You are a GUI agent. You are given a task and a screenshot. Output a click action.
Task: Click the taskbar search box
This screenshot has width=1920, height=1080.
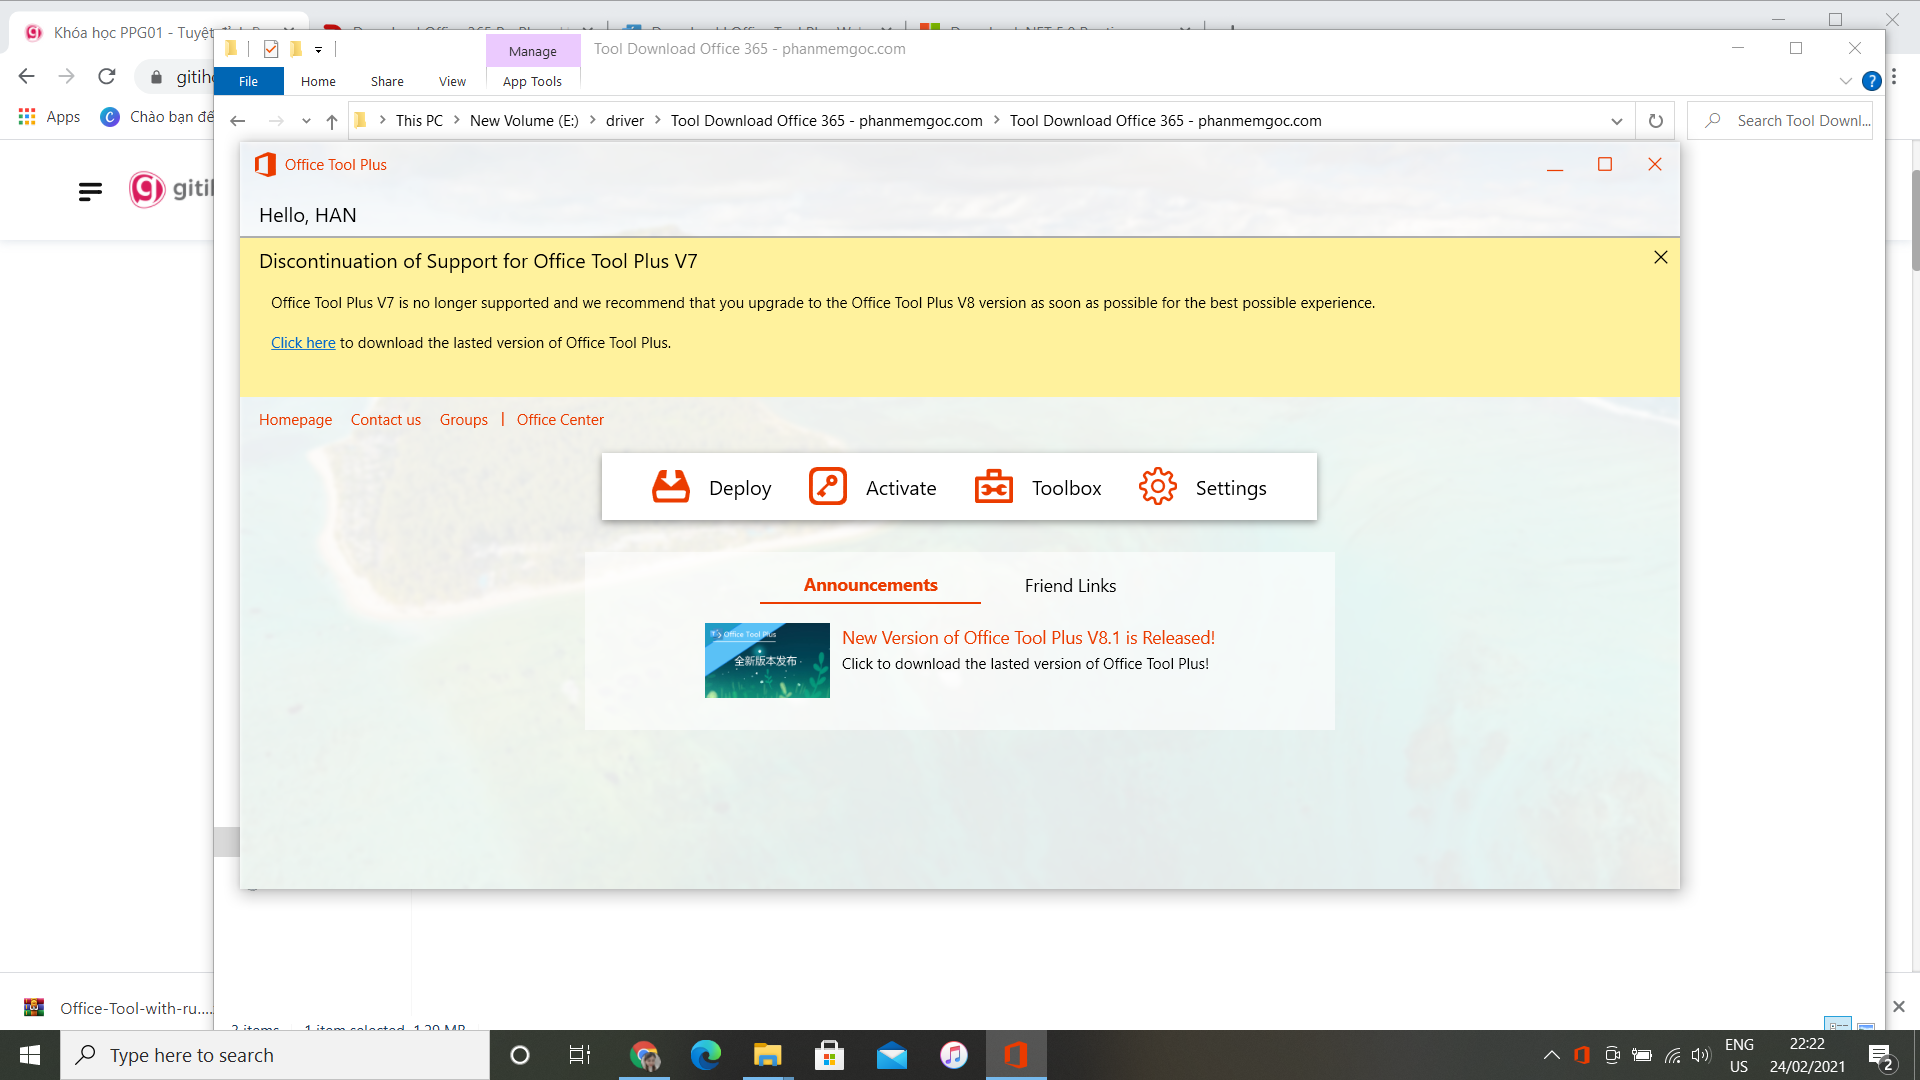(275, 1055)
